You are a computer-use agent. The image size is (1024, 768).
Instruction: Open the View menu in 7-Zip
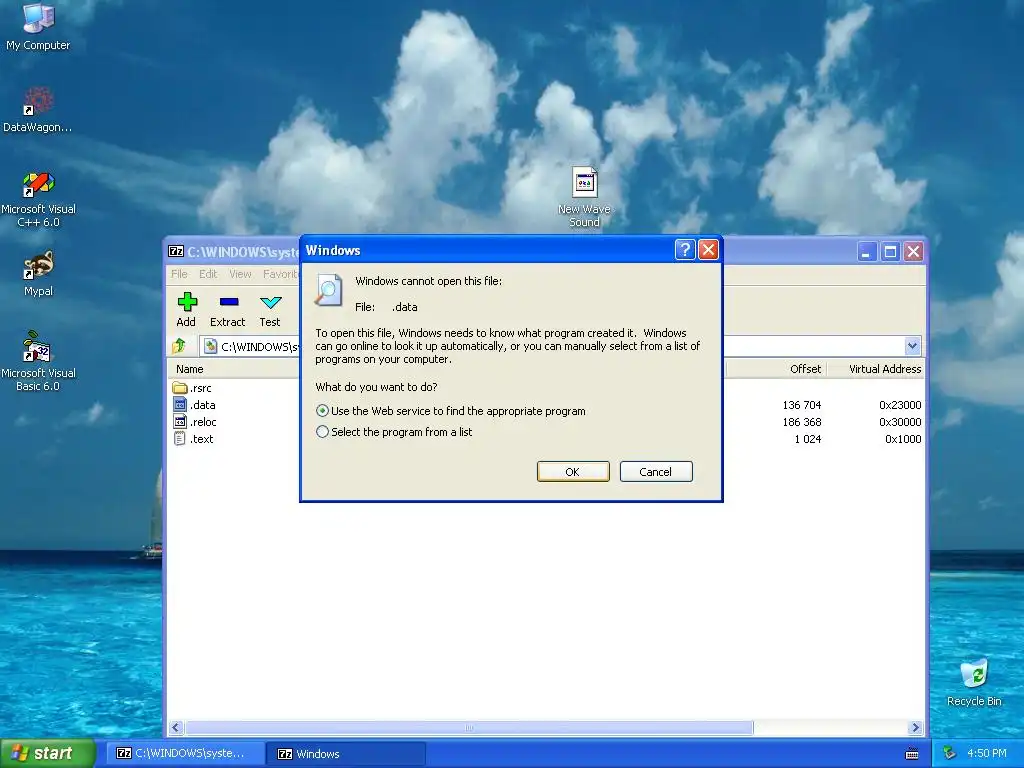pos(240,274)
